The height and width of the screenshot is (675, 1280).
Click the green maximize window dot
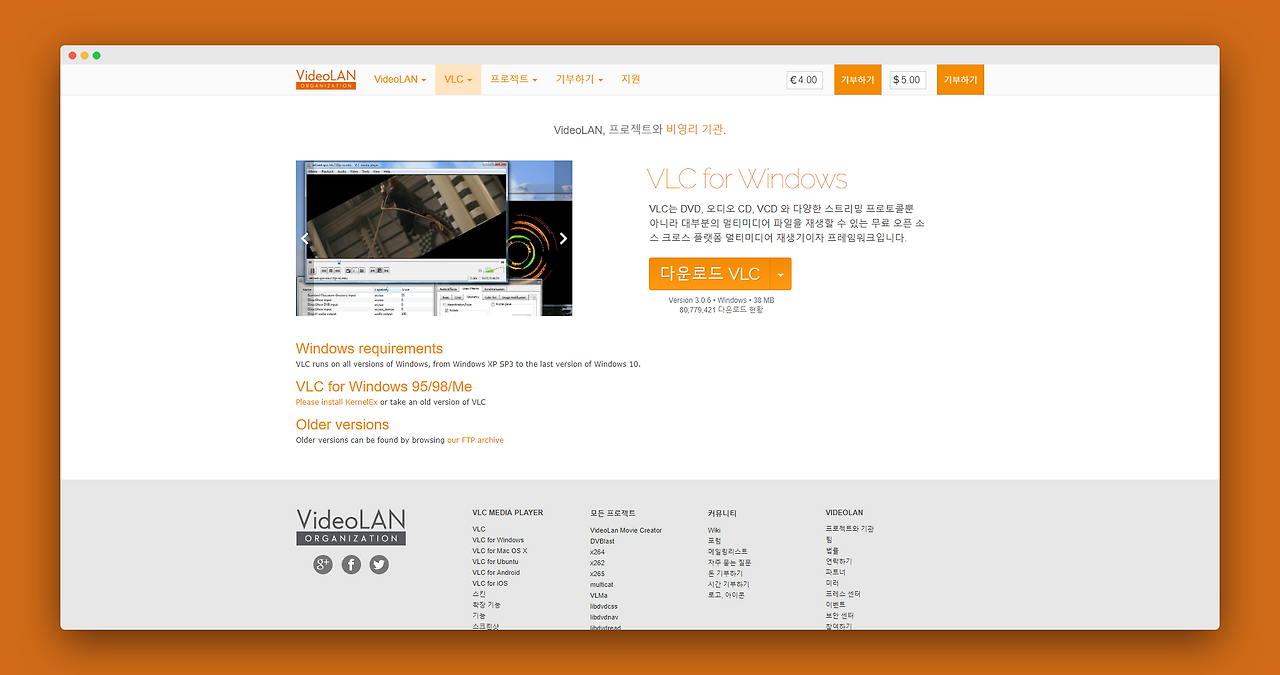pyautogui.click(x=97, y=55)
